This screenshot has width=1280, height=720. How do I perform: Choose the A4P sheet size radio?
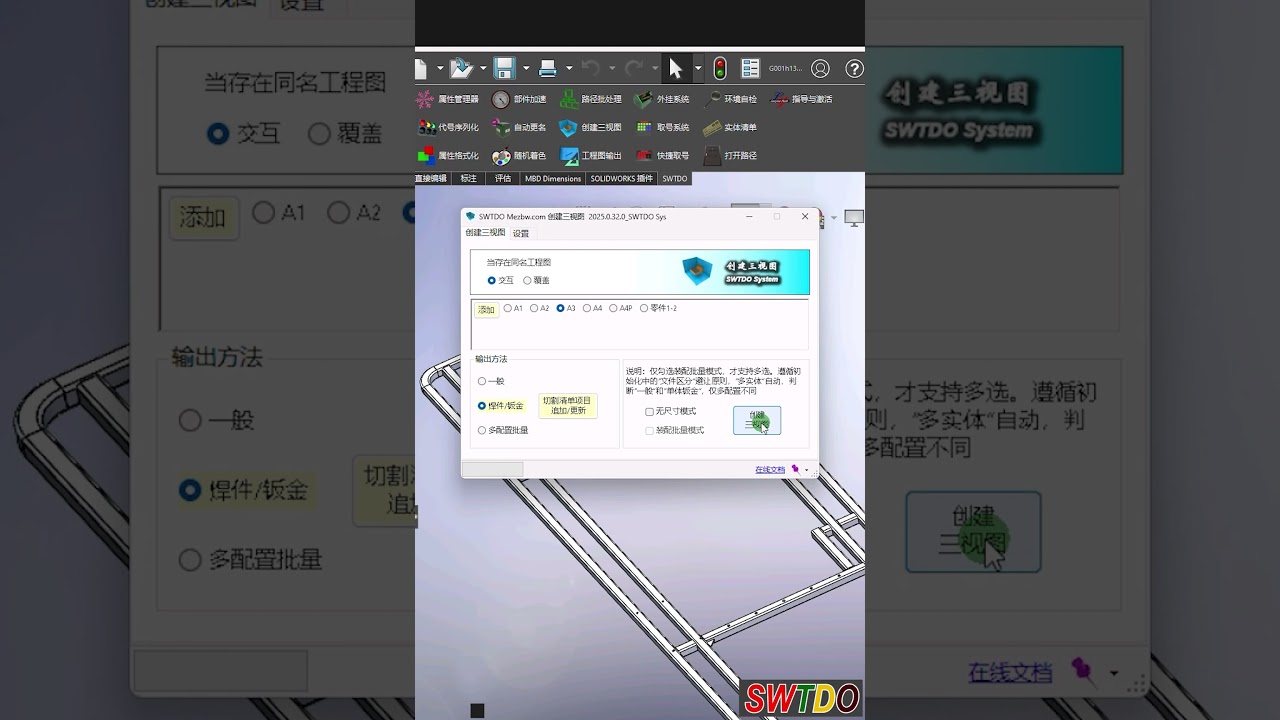pos(621,308)
